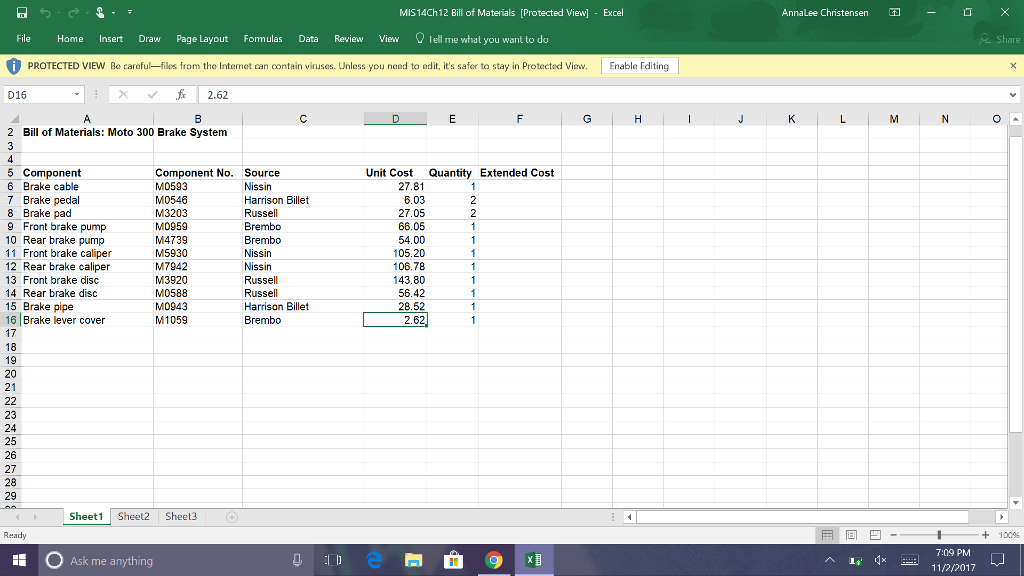Switch to Sheet2 tab
This screenshot has height=576, width=1024.
[133, 517]
